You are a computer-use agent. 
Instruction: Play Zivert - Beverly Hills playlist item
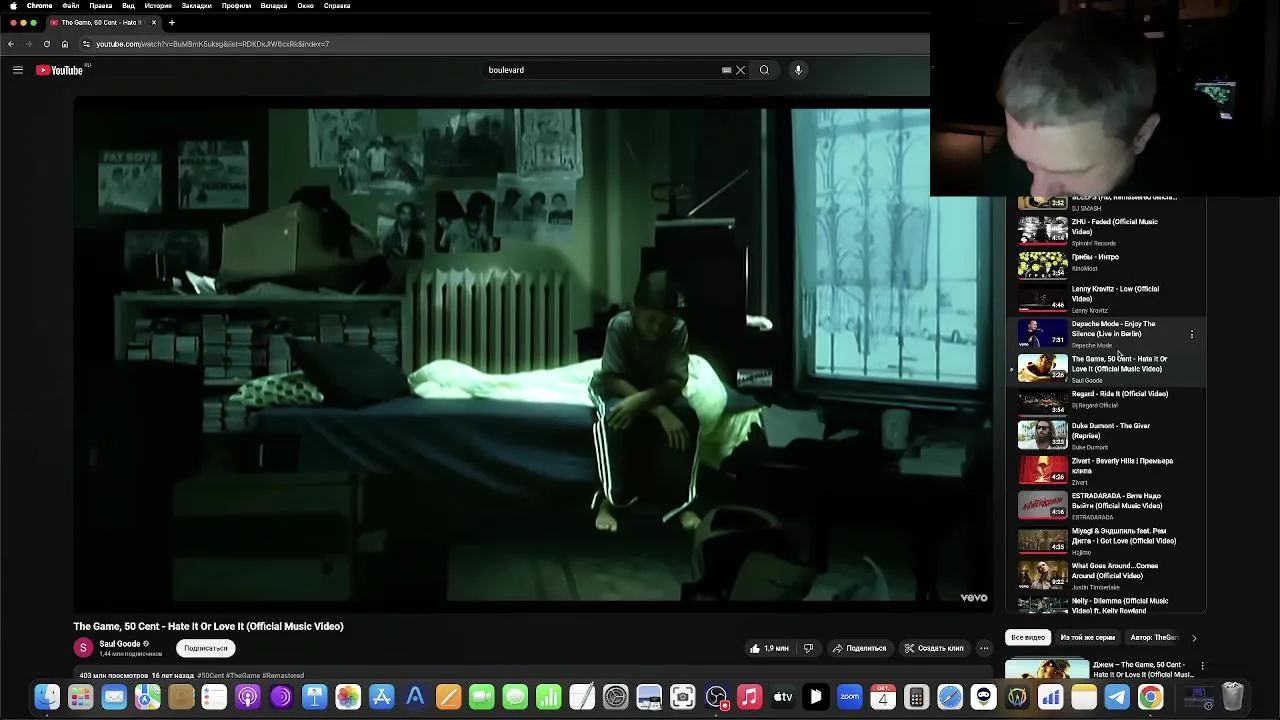point(1105,471)
